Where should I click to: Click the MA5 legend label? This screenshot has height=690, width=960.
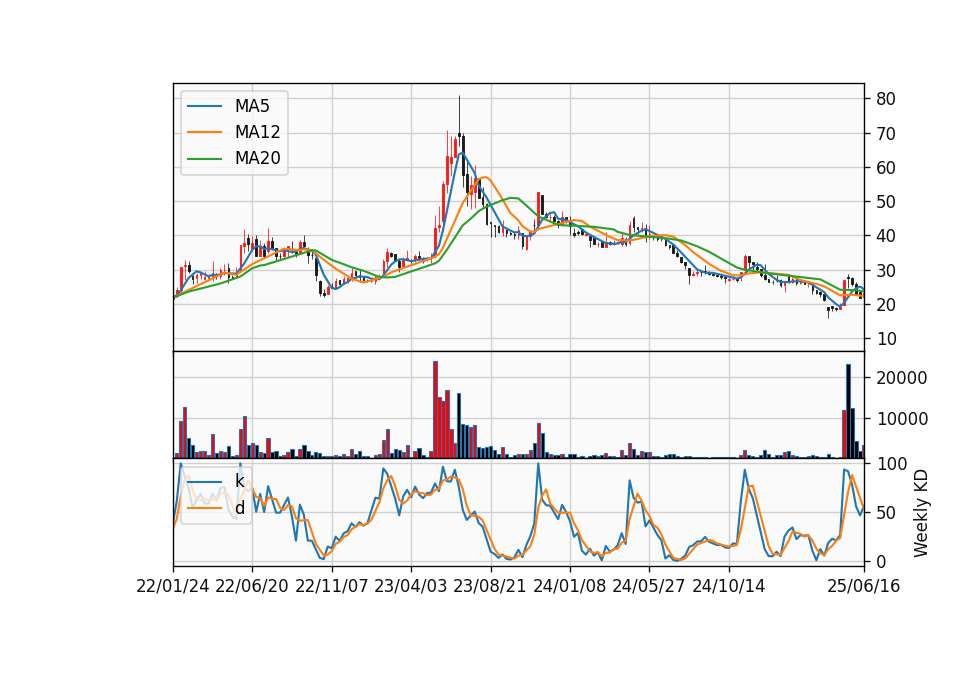point(252,106)
